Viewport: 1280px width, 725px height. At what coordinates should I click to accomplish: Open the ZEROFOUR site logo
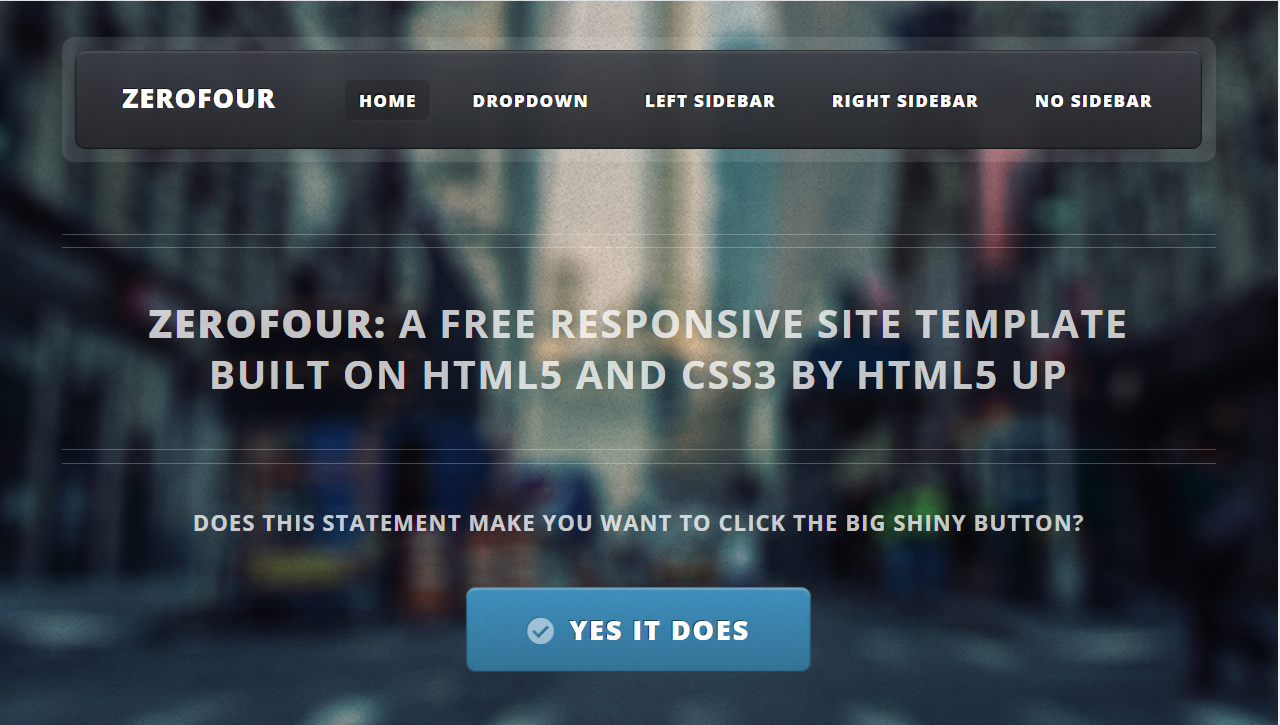click(199, 99)
